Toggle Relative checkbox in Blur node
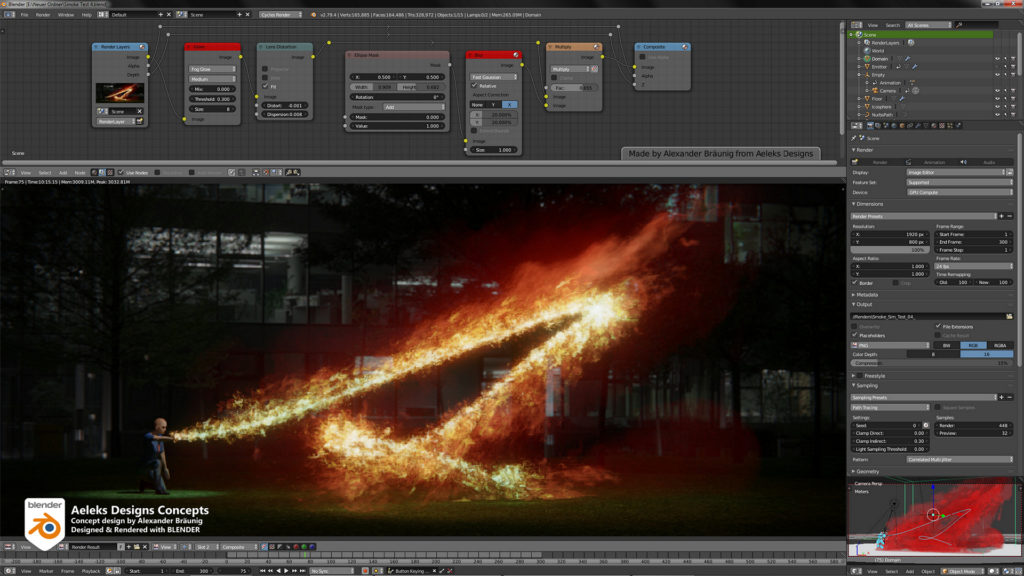The image size is (1024, 576). click(x=475, y=86)
